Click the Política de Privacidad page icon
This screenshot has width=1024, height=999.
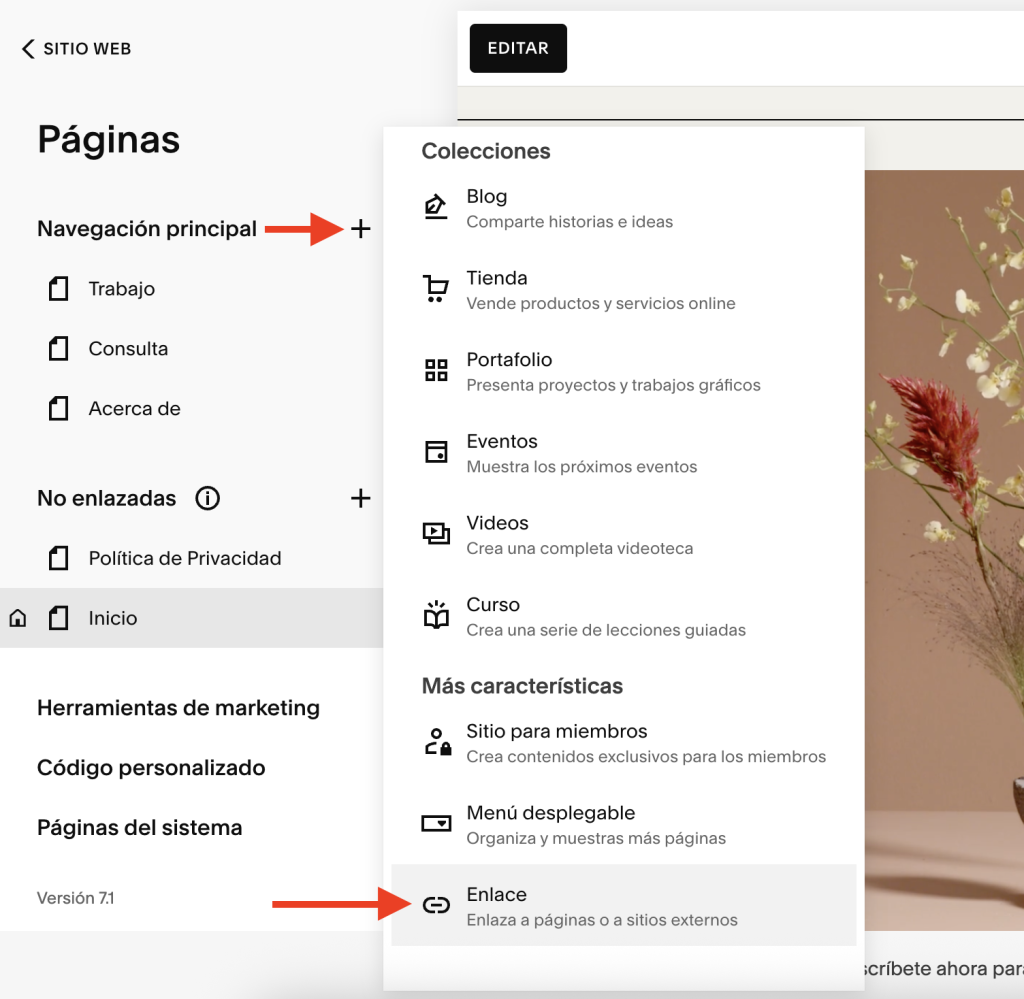[59, 558]
